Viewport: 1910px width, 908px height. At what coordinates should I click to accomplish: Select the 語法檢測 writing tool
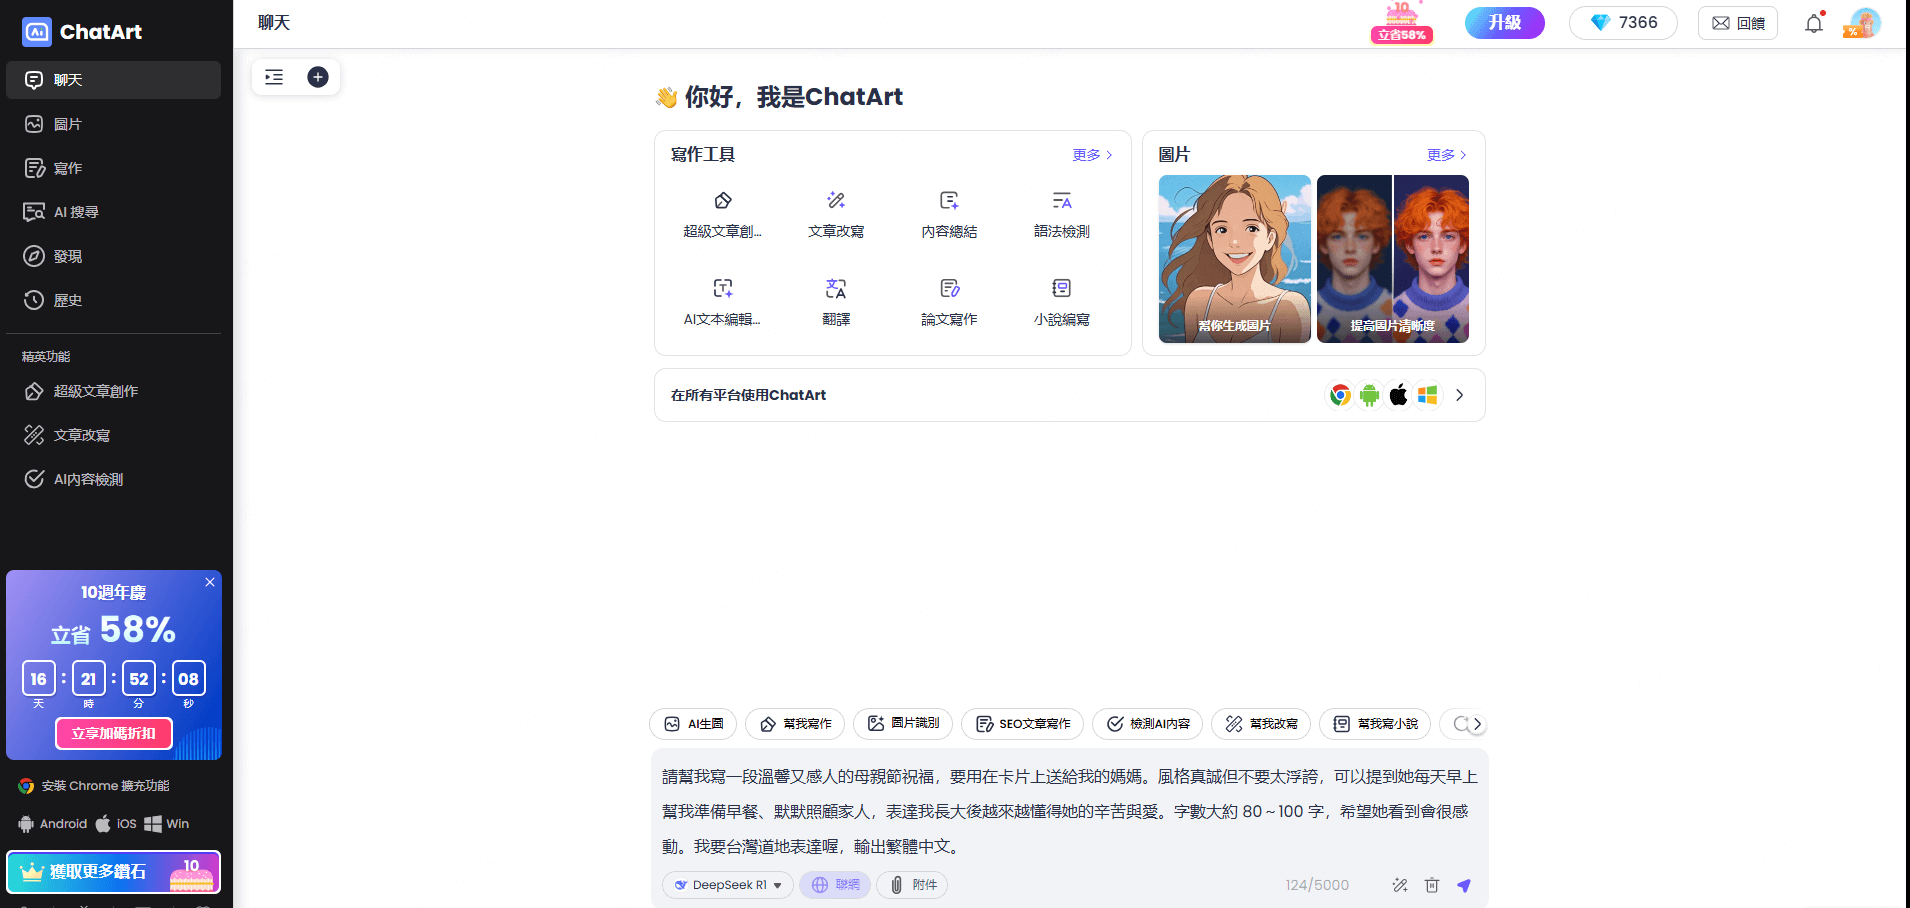coord(1062,214)
